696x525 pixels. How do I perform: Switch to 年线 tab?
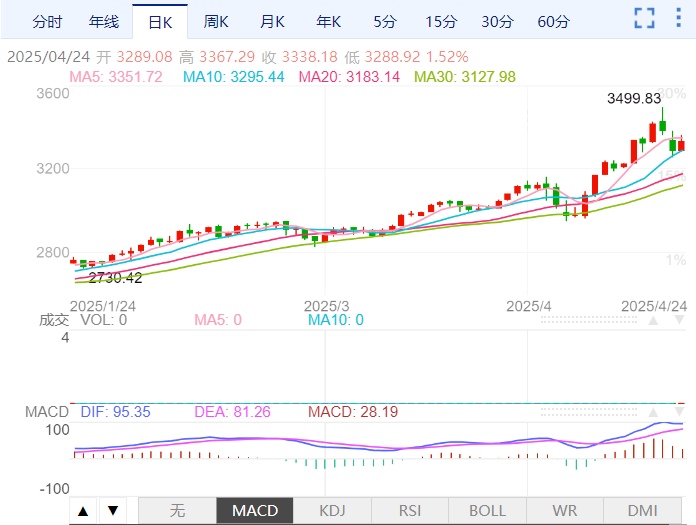click(103, 21)
